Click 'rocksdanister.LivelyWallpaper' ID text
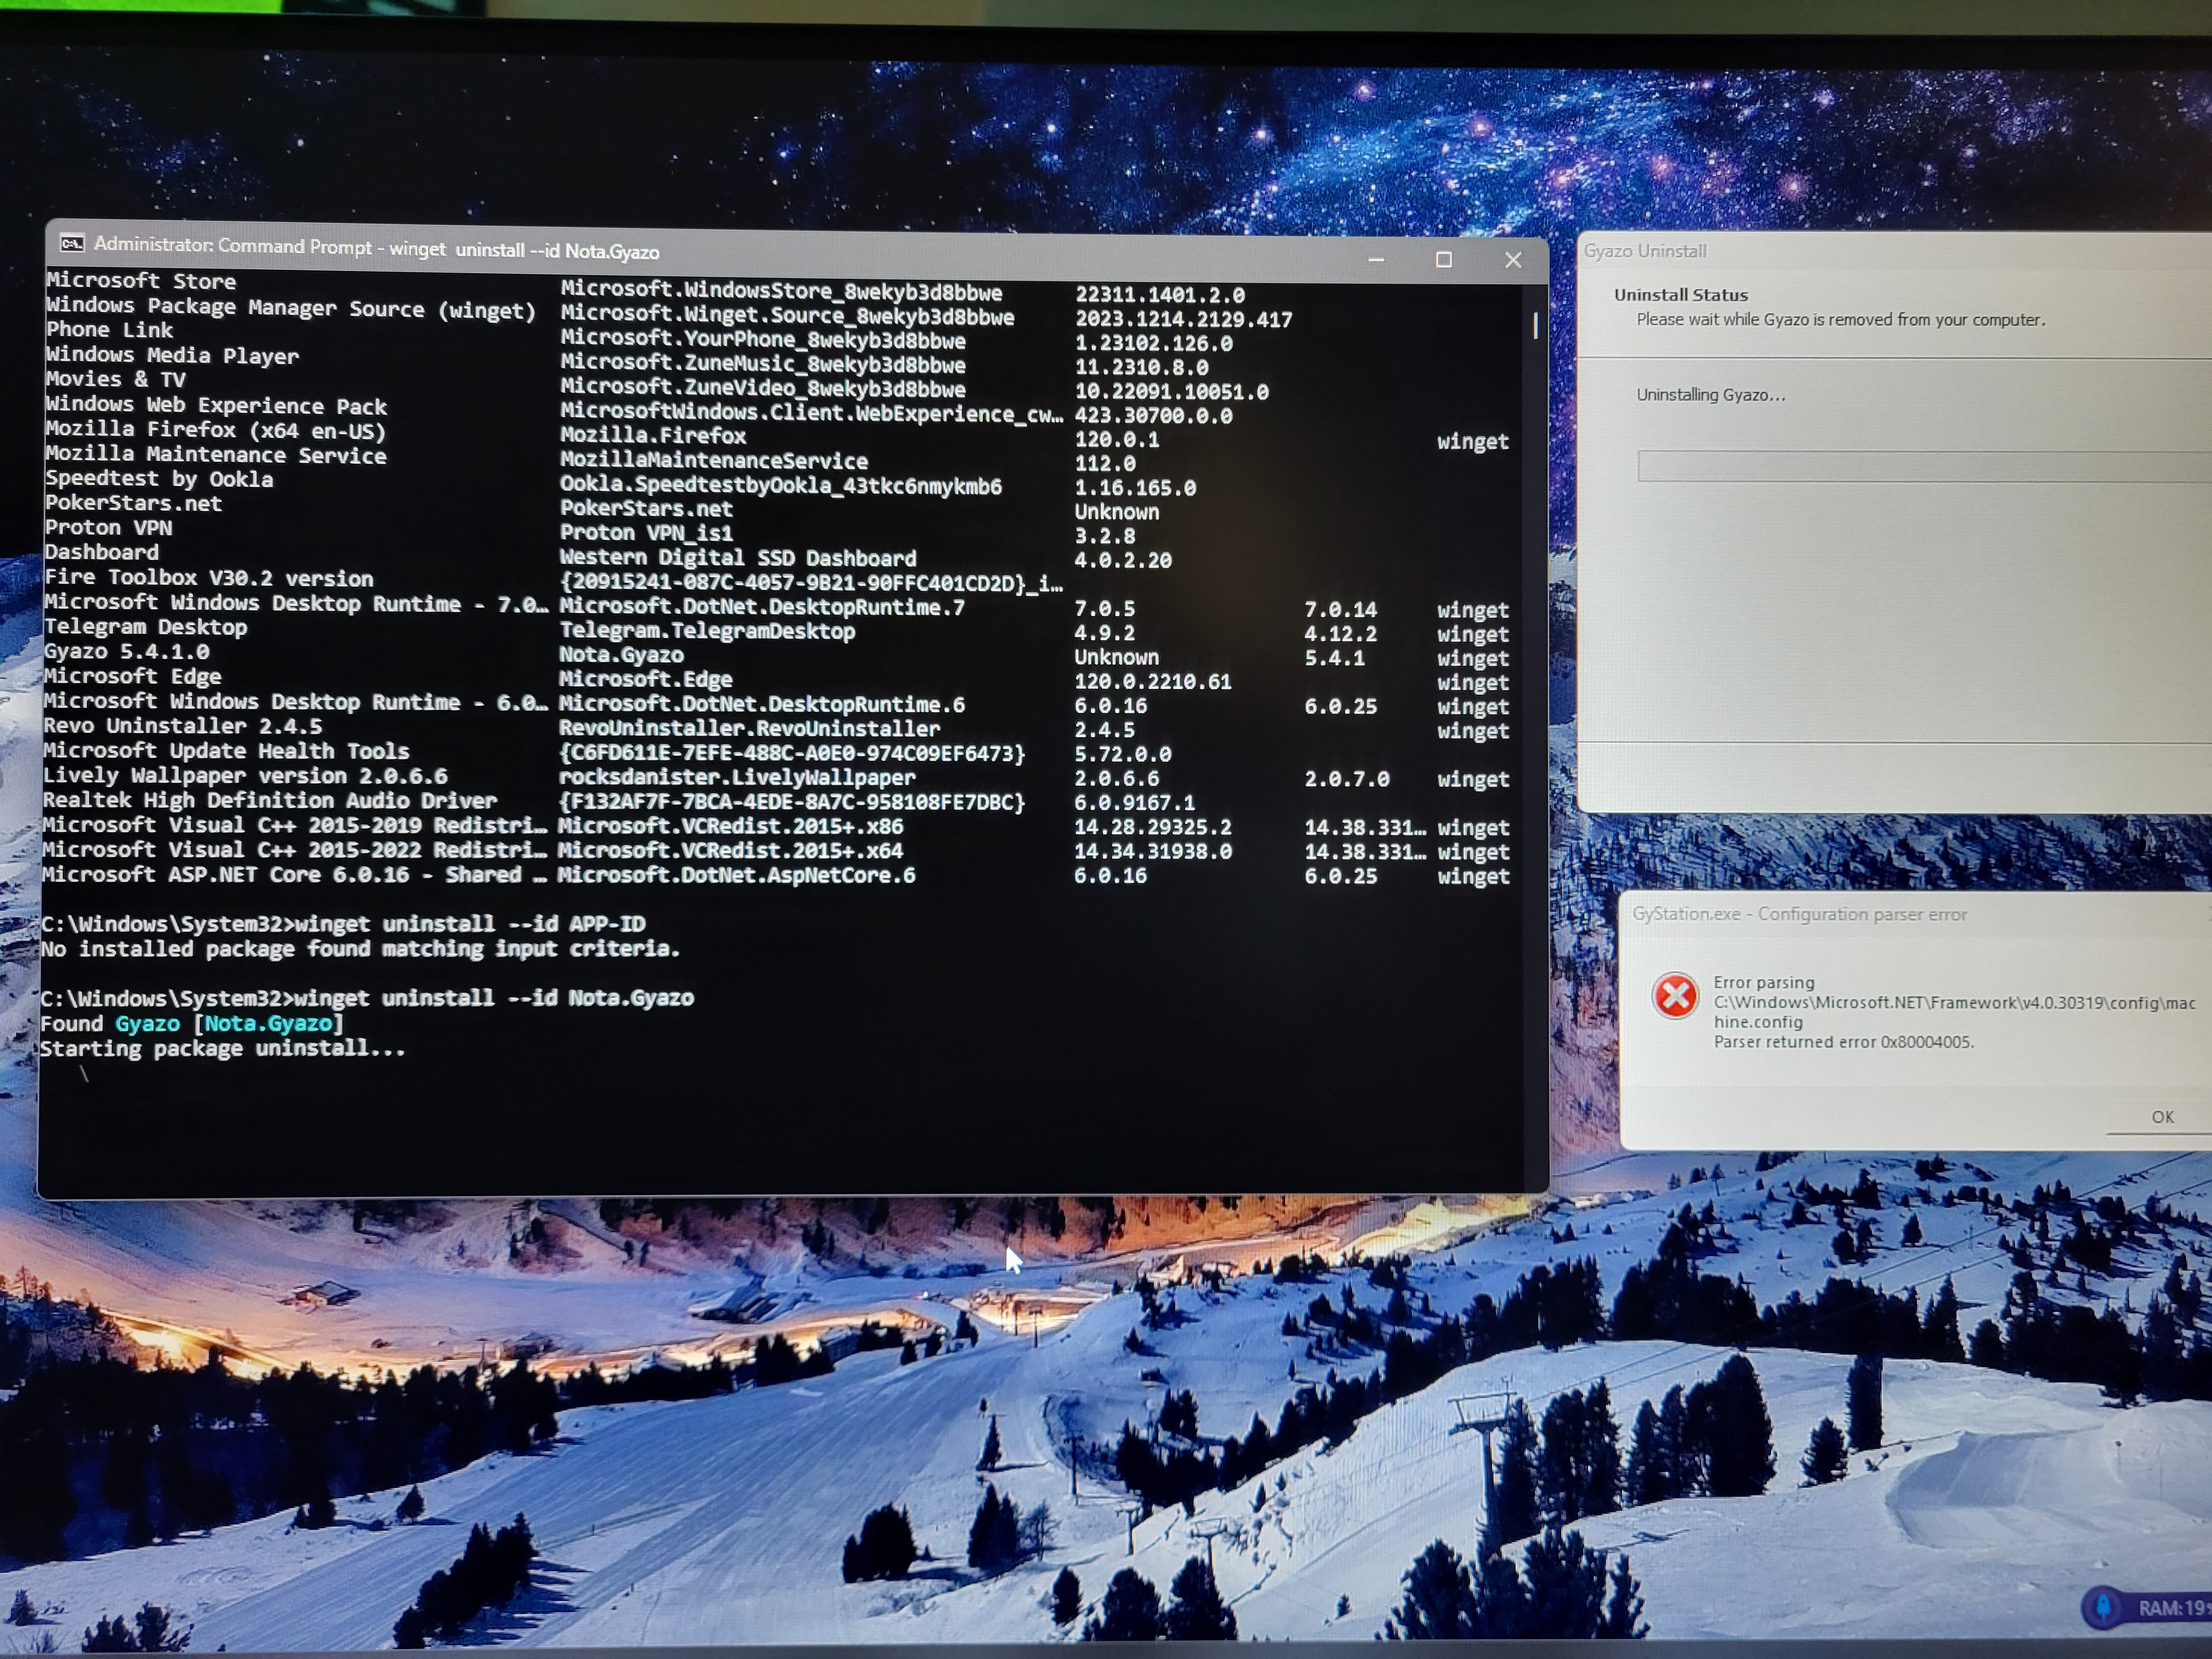The height and width of the screenshot is (1659, 2212). [x=737, y=777]
